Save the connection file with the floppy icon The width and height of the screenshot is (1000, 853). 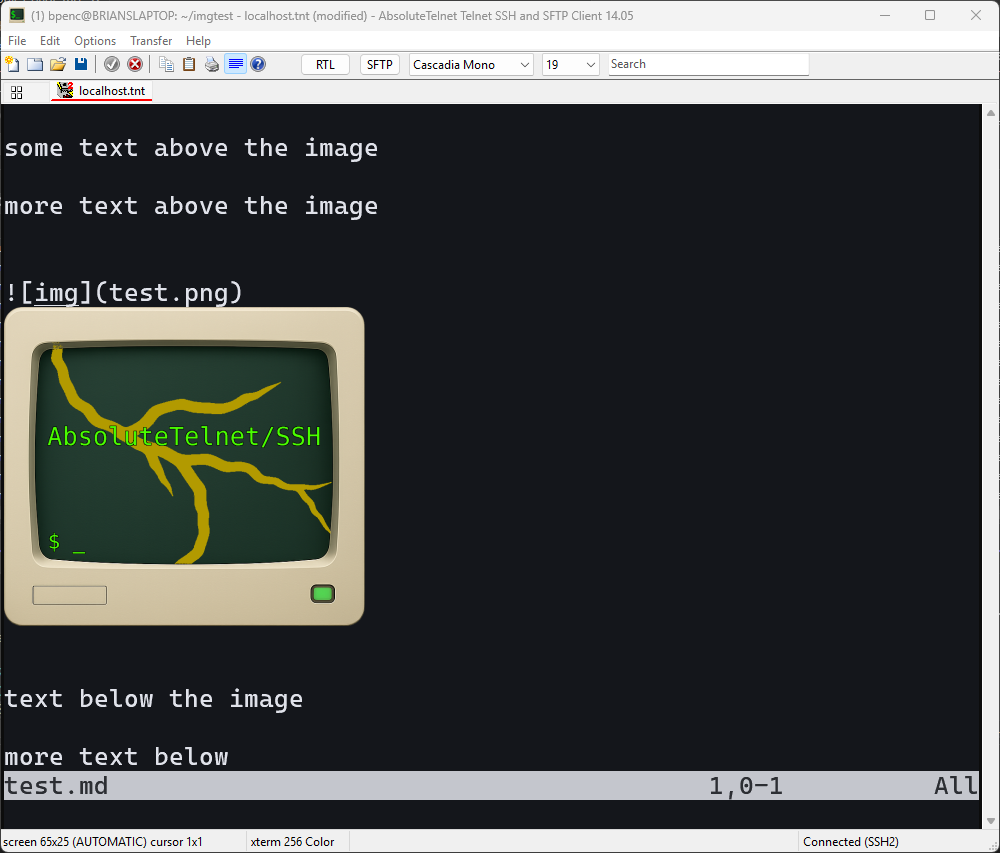coord(81,64)
